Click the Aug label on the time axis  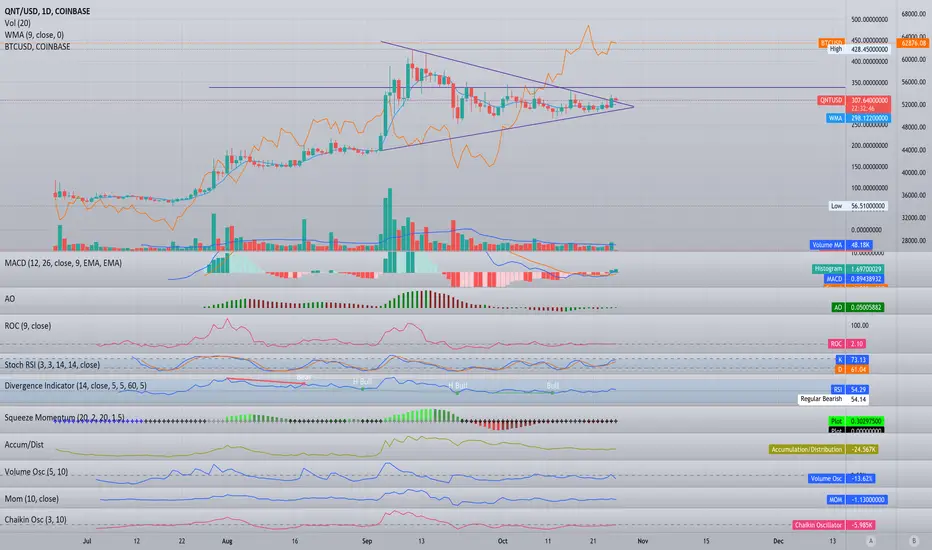pyautogui.click(x=226, y=541)
